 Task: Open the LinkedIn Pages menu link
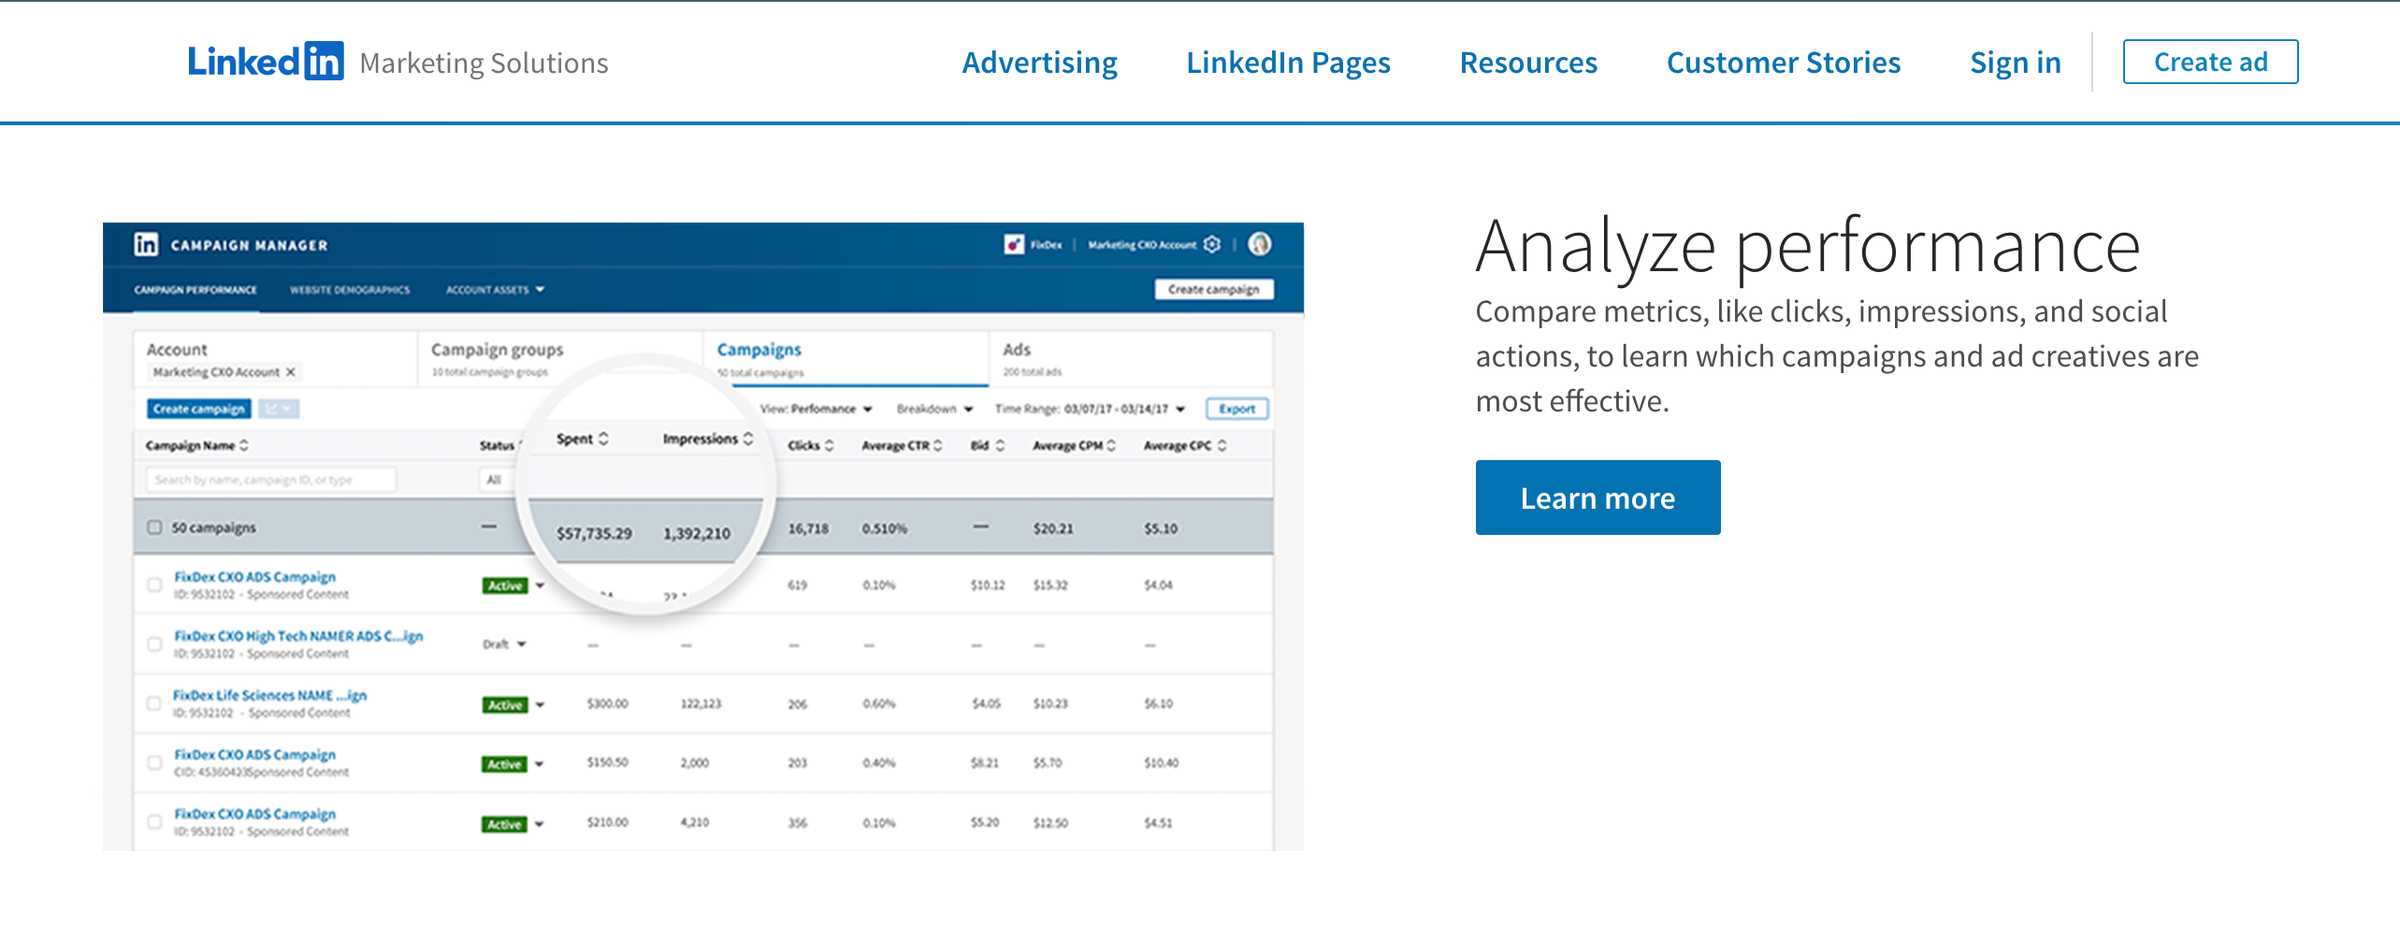tap(1288, 62)
